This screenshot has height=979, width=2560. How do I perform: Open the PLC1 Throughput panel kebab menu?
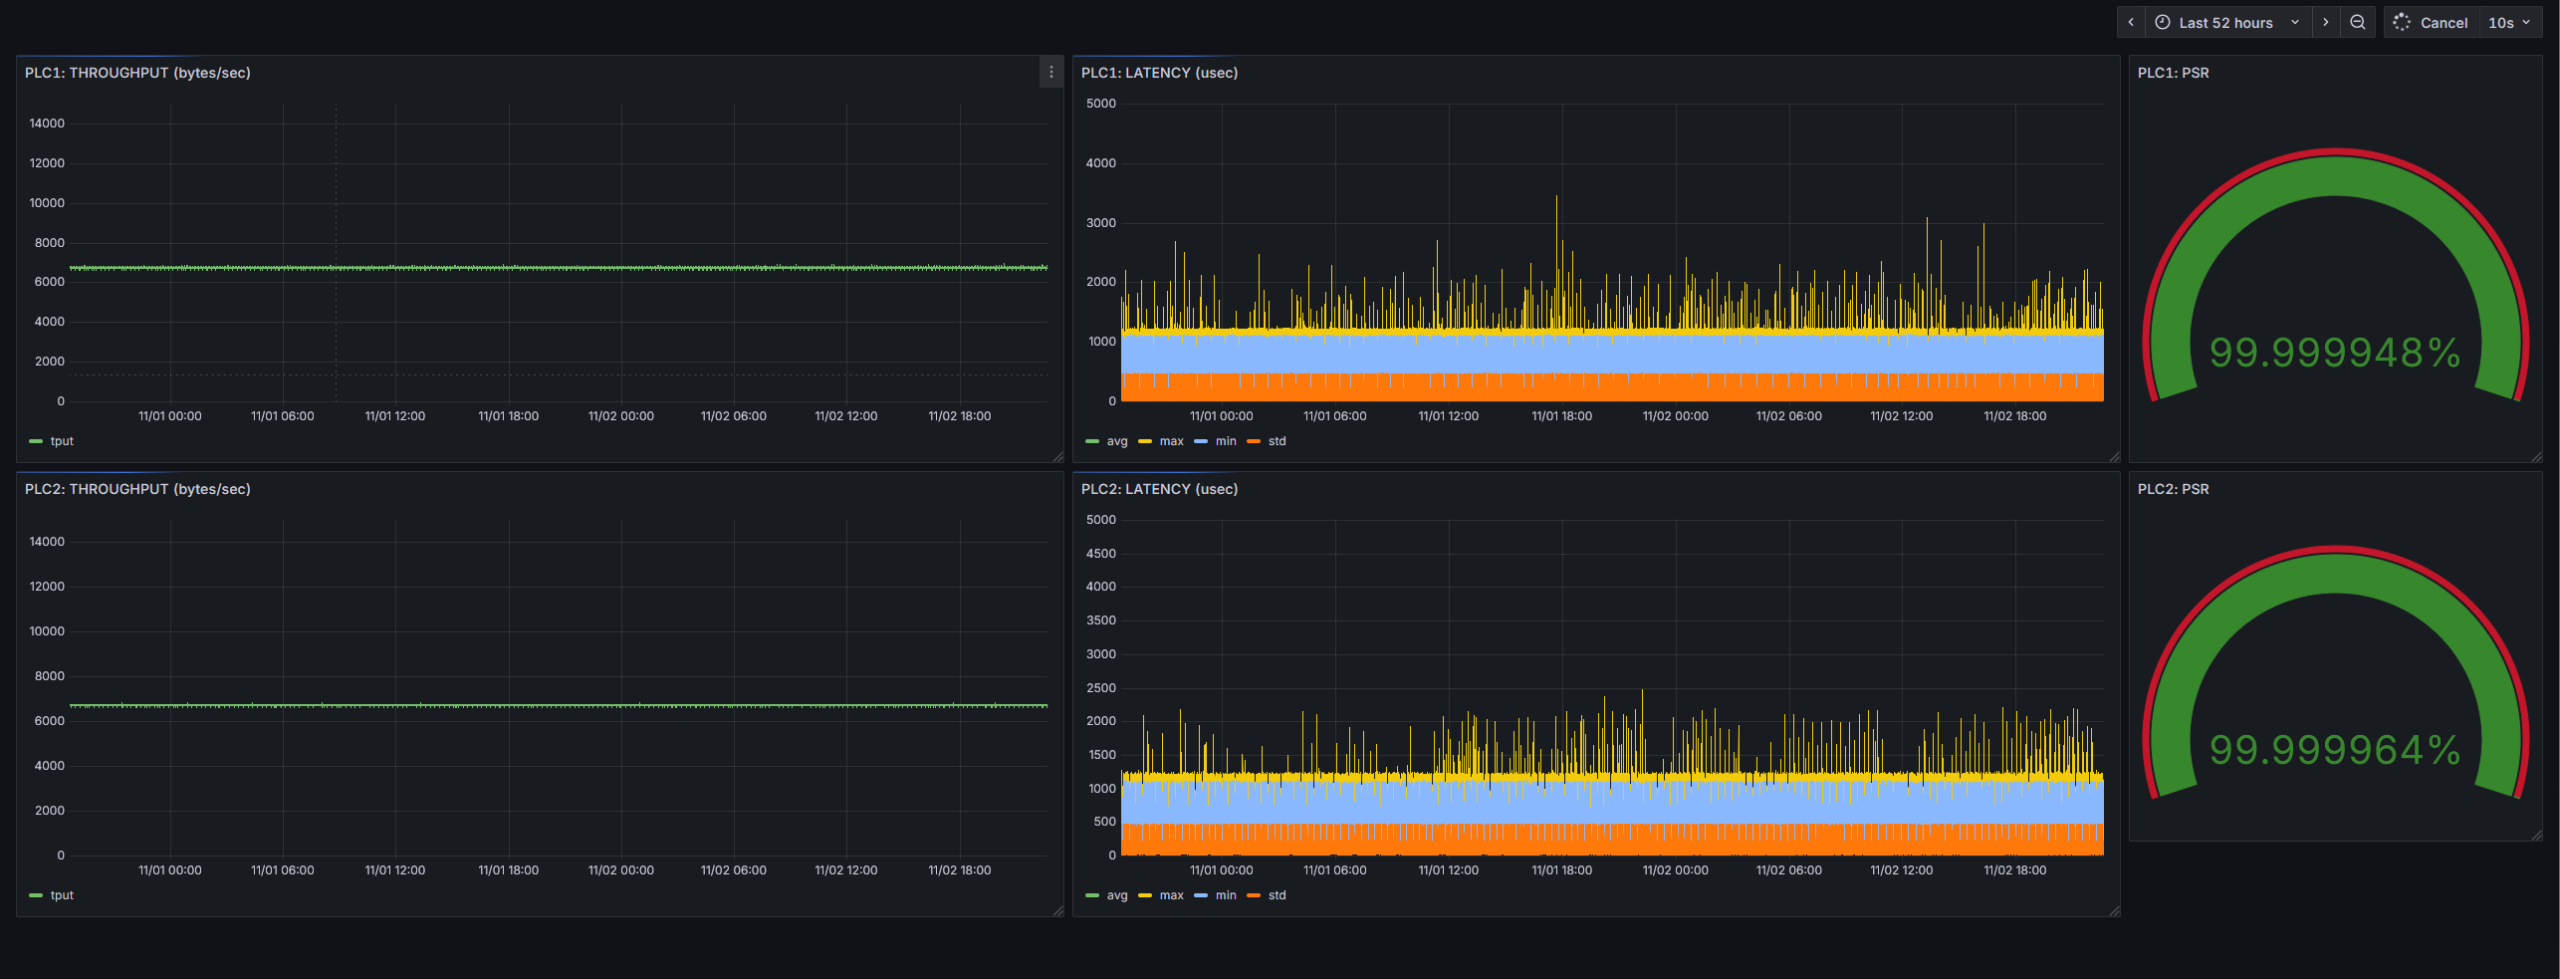pyautogui.click(x=1050, y=72)
